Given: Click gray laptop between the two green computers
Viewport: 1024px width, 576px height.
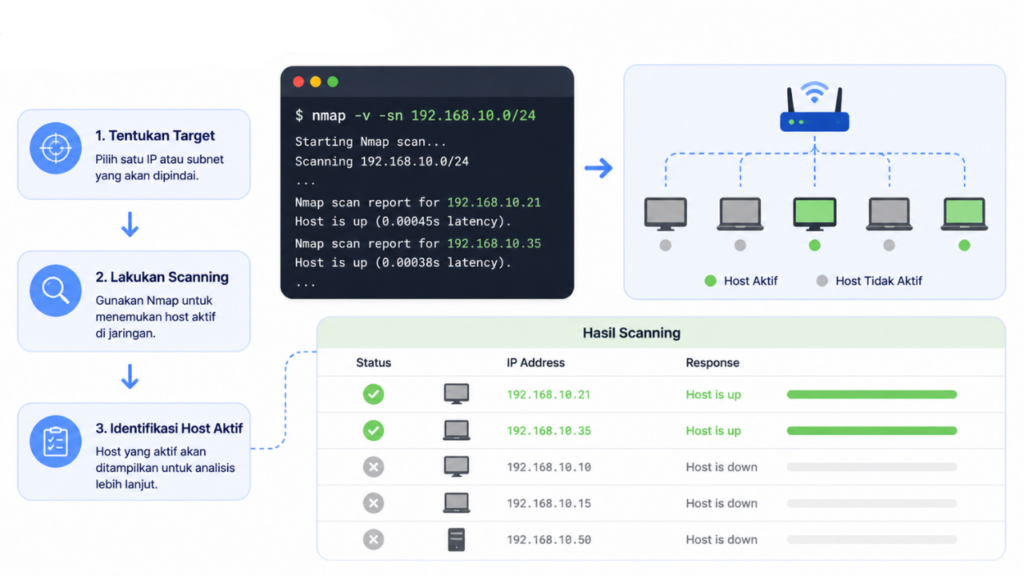Looking at the screenshot, I should [889, 214].
